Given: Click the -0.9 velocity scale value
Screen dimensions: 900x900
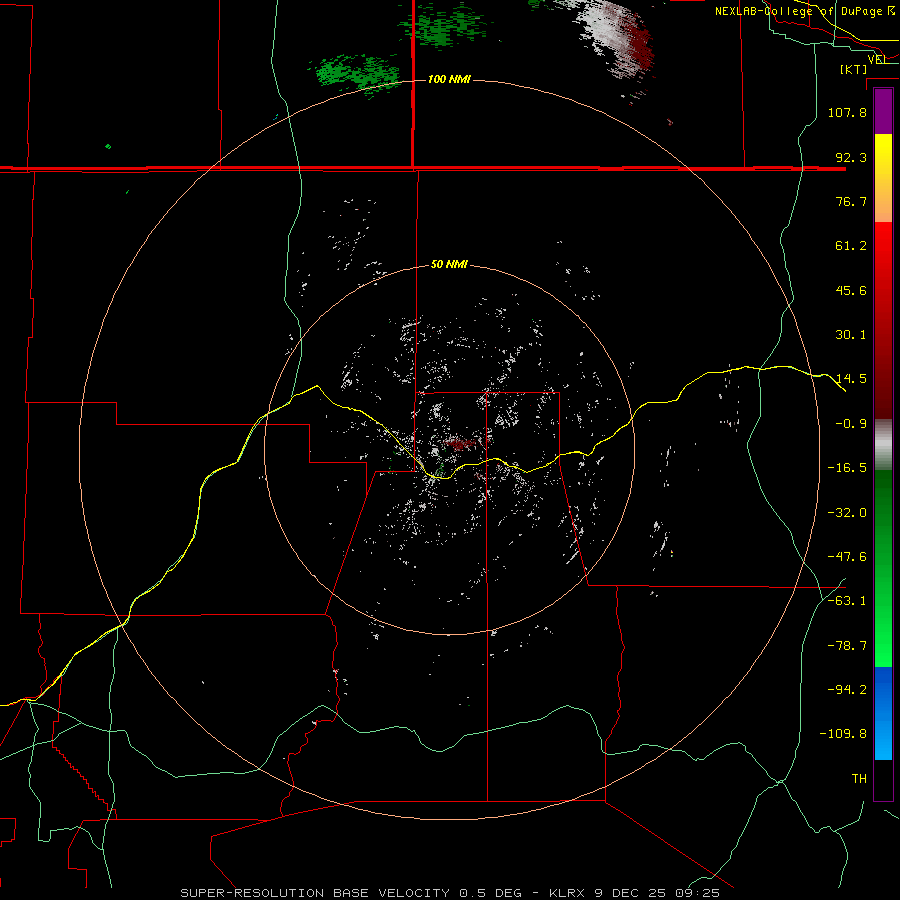Looking at the screenshot, I should point(851,424).
